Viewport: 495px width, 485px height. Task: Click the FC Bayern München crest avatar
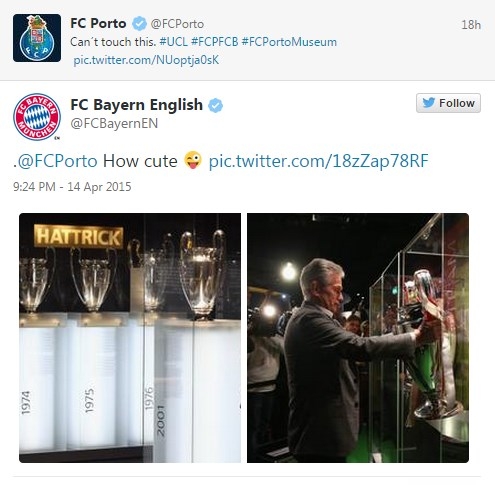click(37, 117)
